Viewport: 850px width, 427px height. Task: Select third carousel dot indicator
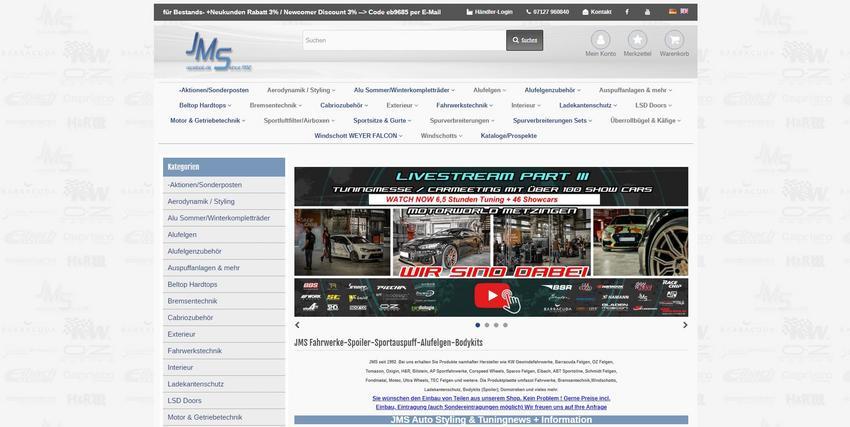(x=496, y=325)
